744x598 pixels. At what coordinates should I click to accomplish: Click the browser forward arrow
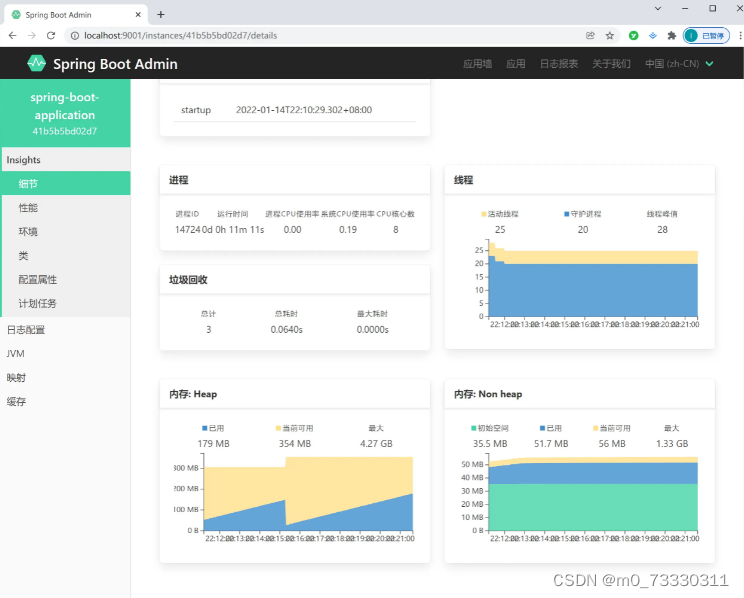click(x=32, y=36)
